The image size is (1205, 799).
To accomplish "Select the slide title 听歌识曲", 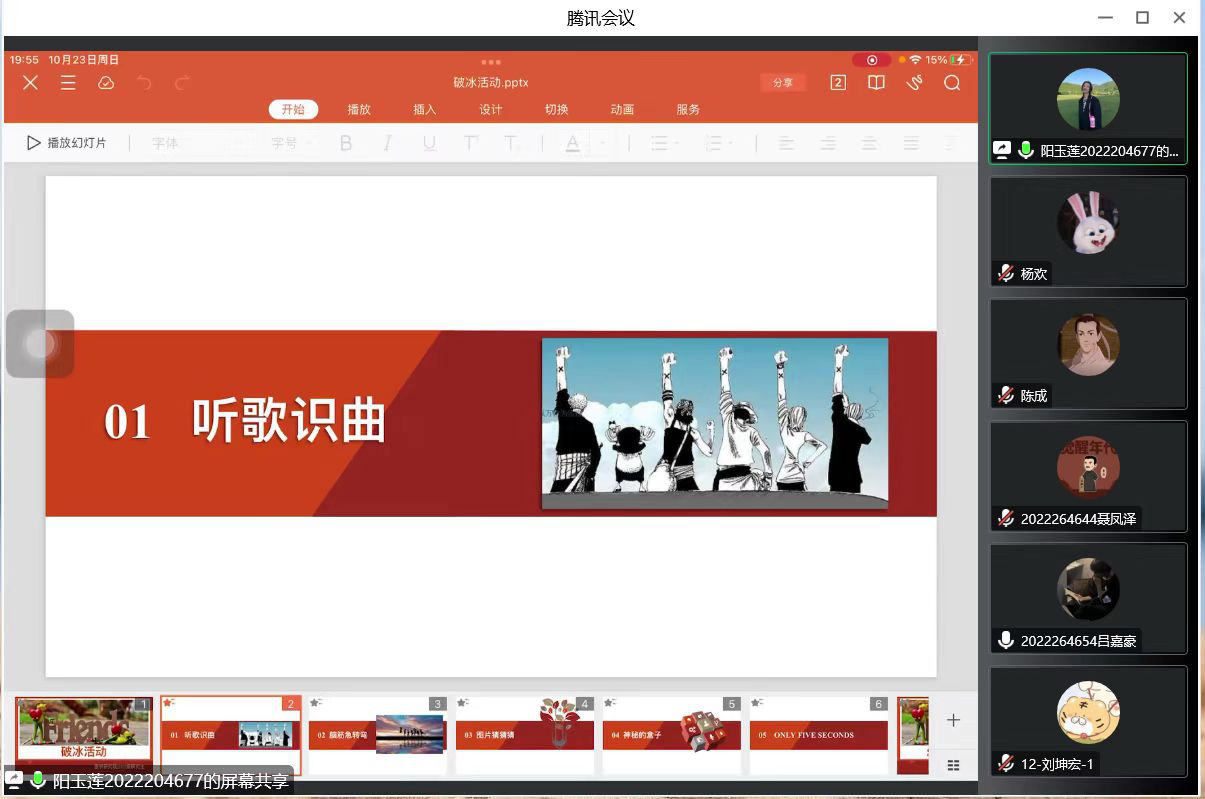I will coord(288,421).
